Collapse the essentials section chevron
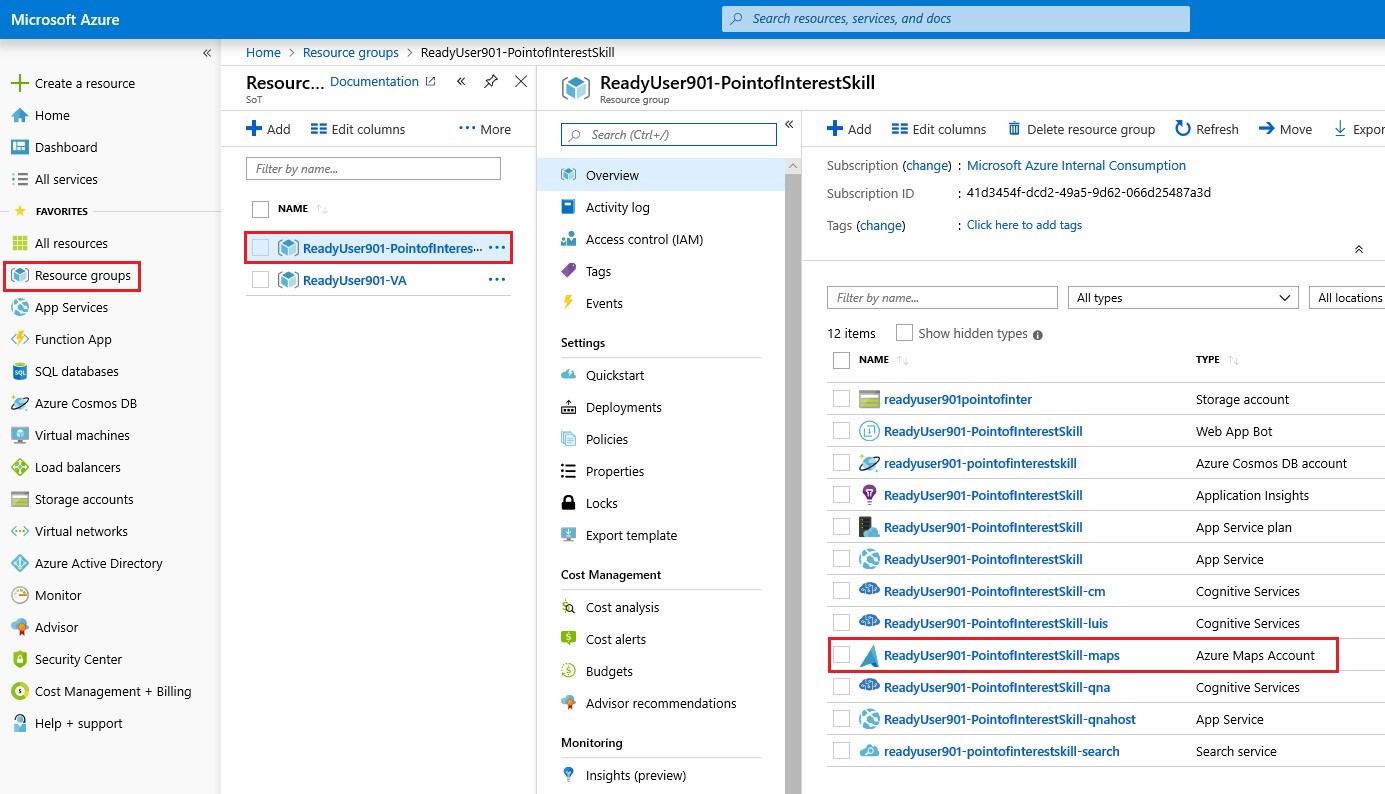The image size is (1385, 794). tap(1358, 249)
